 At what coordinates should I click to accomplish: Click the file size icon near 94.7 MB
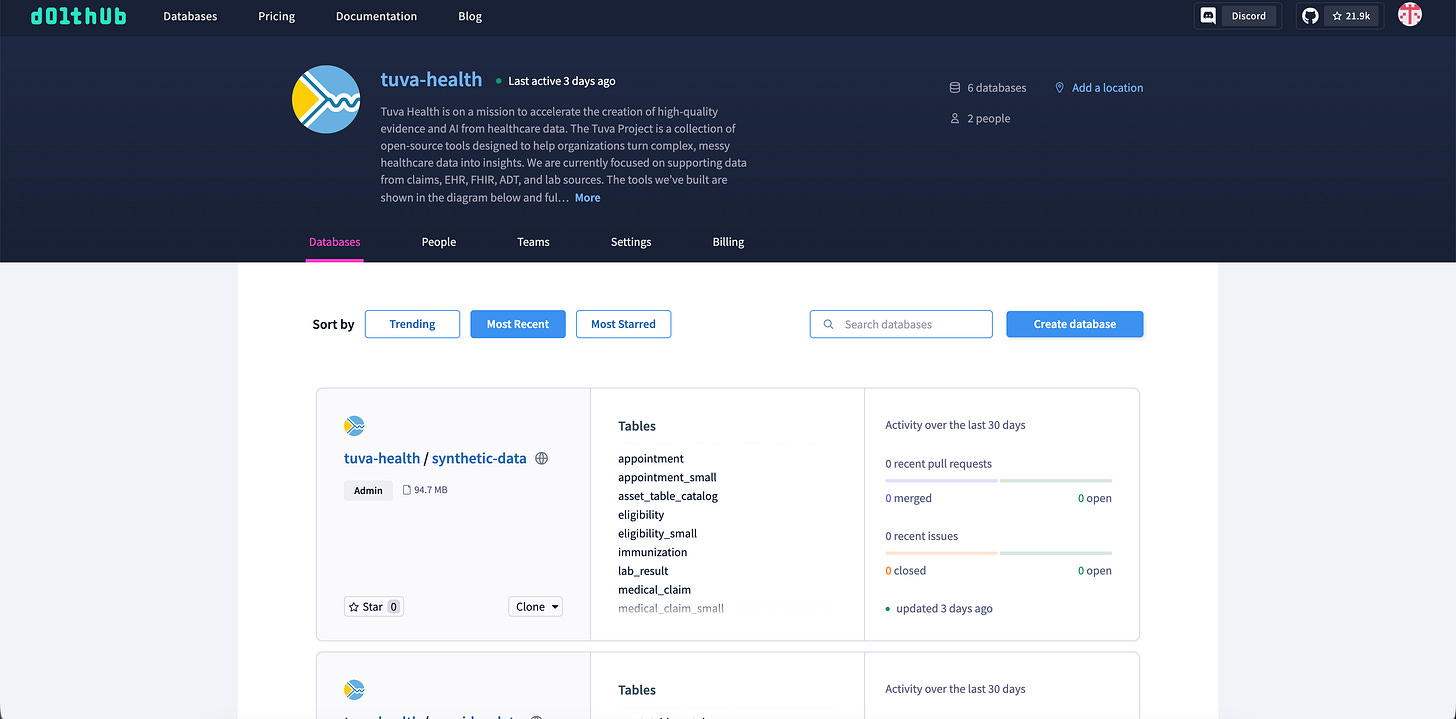[407, 490]
